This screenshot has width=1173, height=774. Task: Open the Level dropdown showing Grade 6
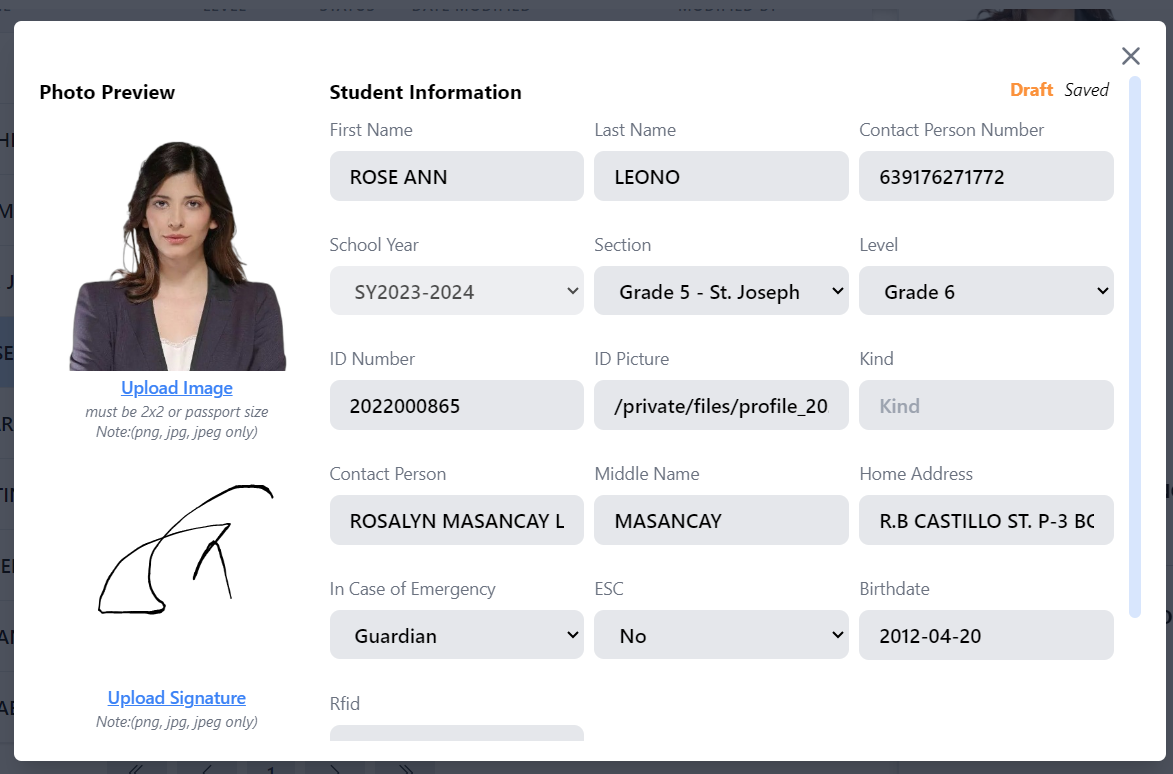[x=986, y=291]
